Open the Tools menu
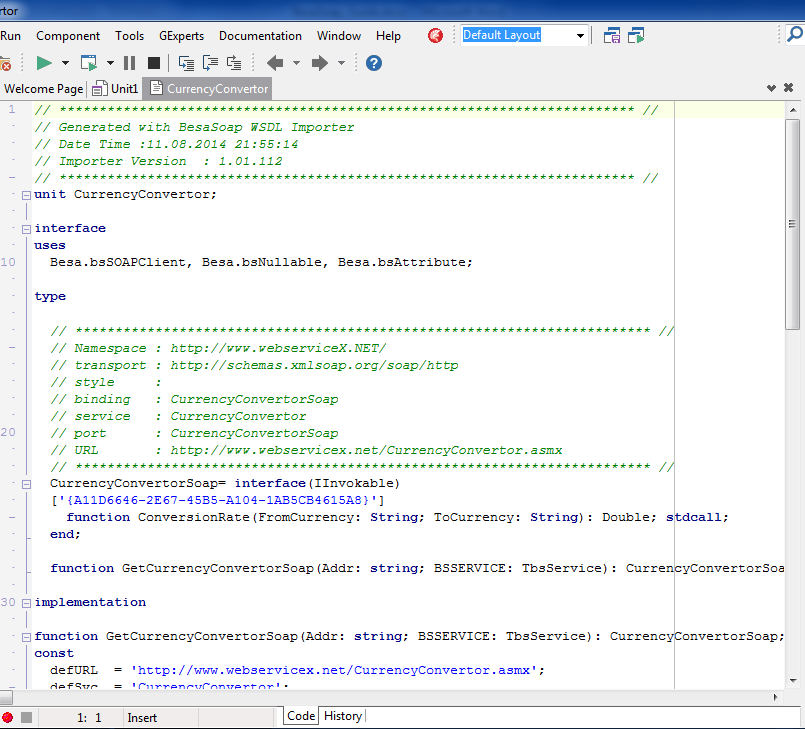Screen dimensions: 805x729 click(129, 36)
